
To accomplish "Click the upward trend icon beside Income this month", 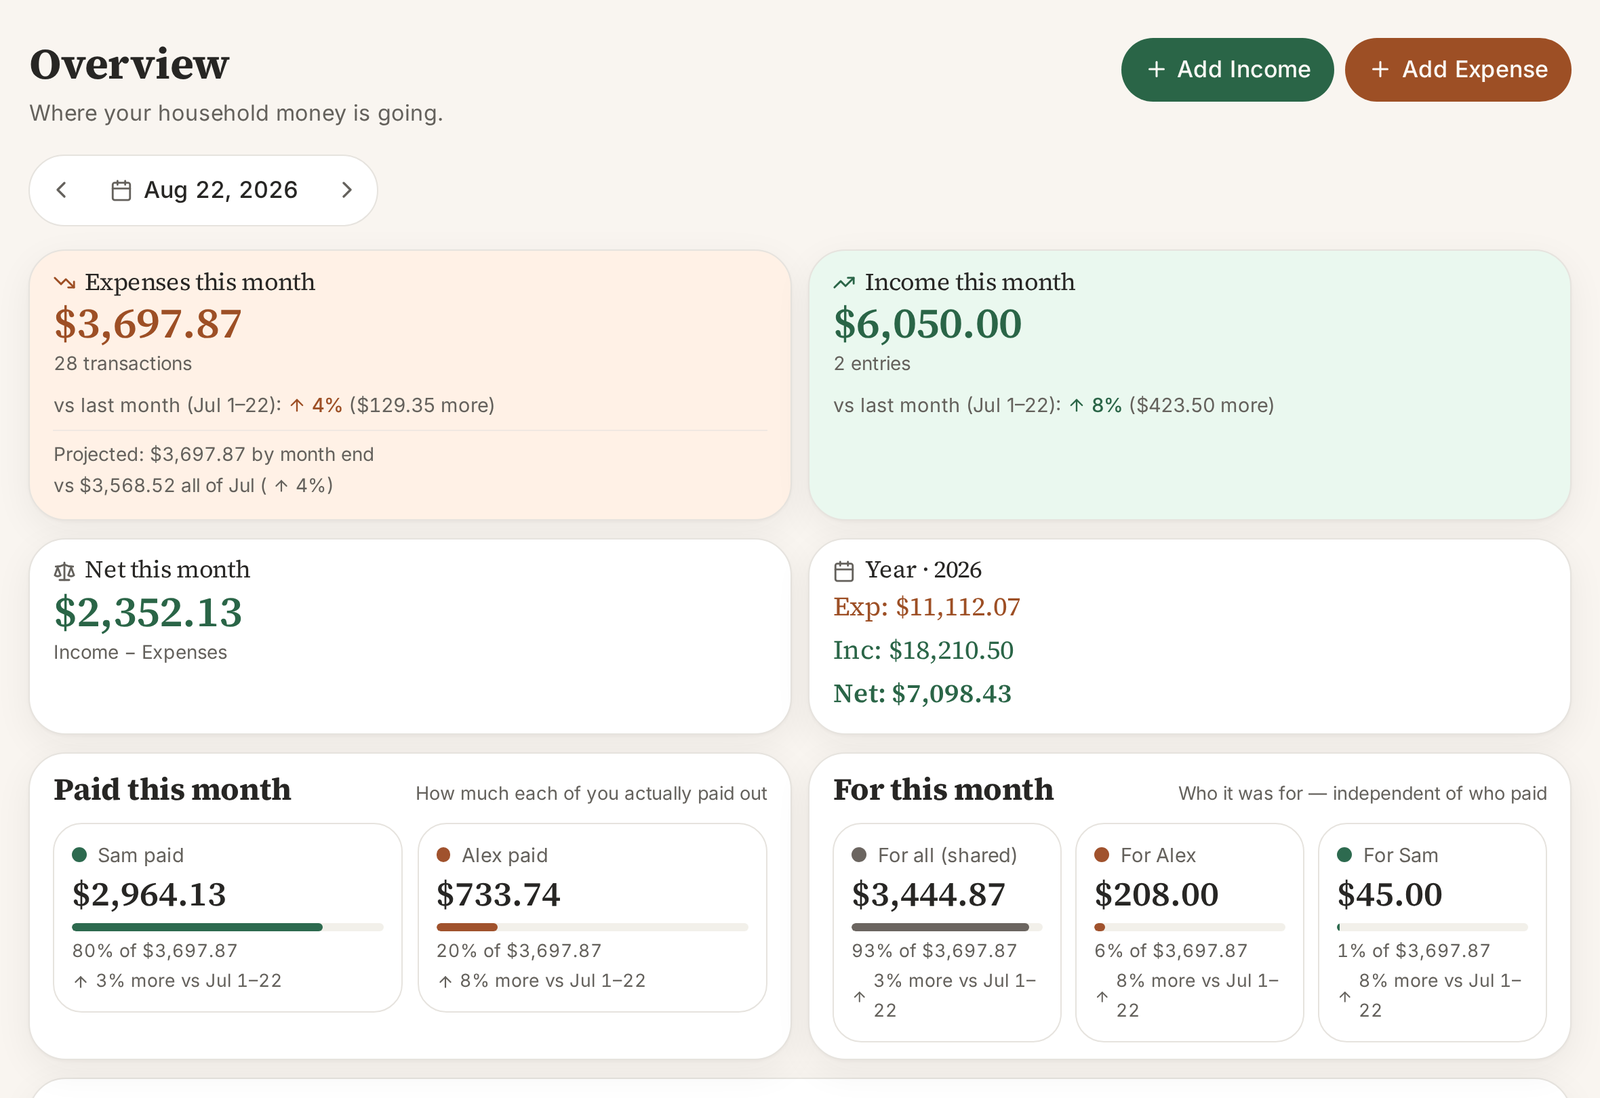I will 845,283.
